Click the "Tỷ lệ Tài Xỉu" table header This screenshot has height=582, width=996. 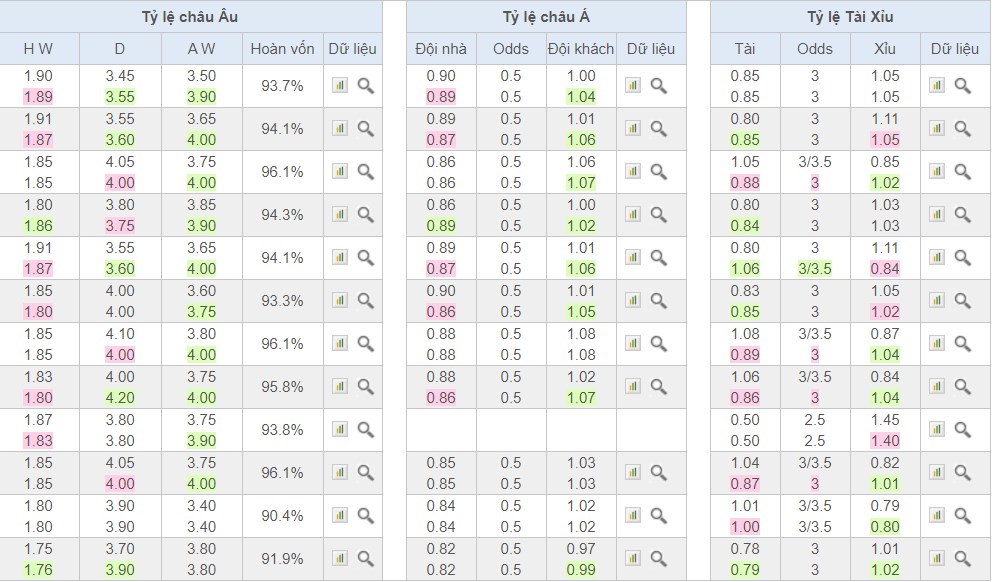pos(850,17)
